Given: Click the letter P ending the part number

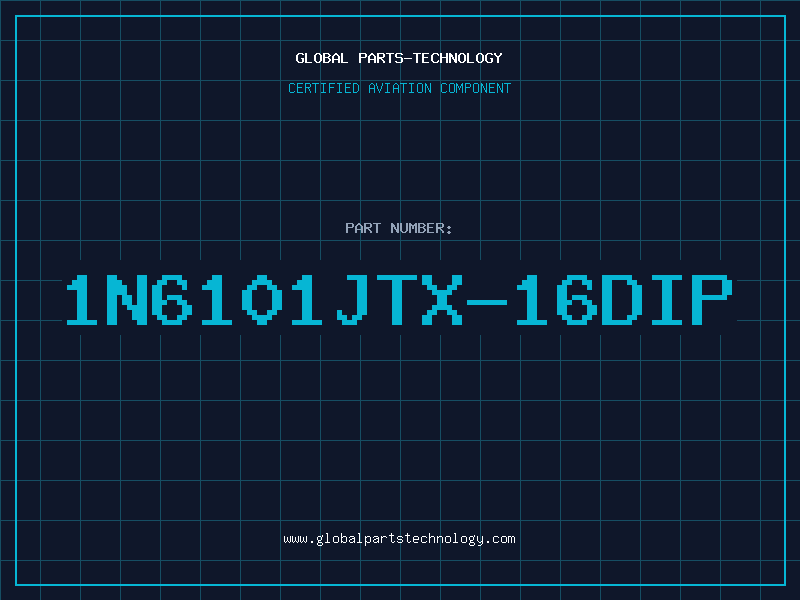Looking at the screenshot, I should 712,299.
